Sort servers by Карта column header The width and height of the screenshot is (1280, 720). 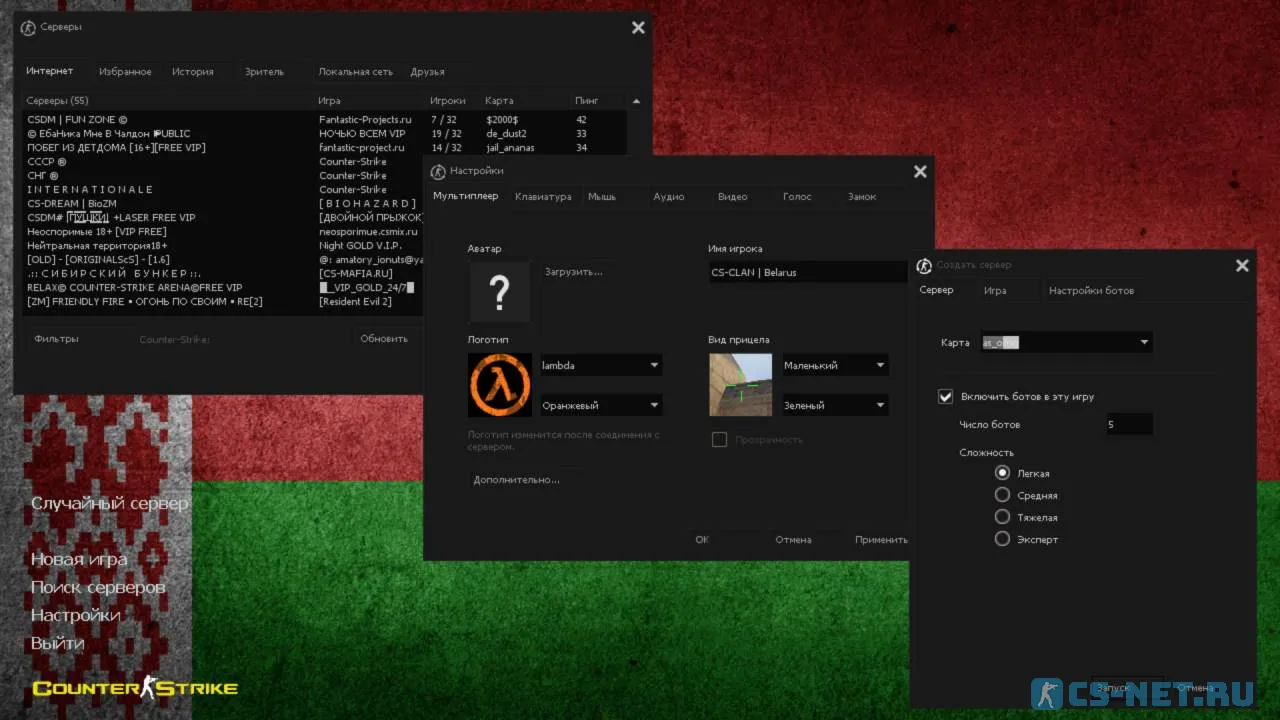coord(499,101)
